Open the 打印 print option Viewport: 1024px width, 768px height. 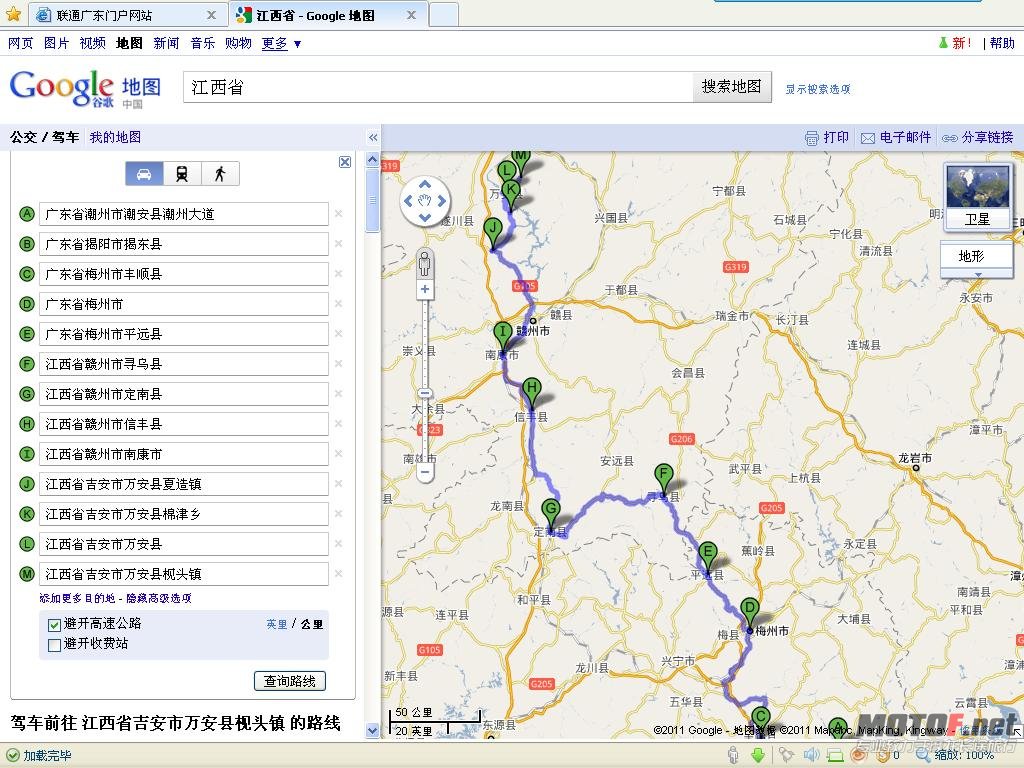[x=828, y=137]
